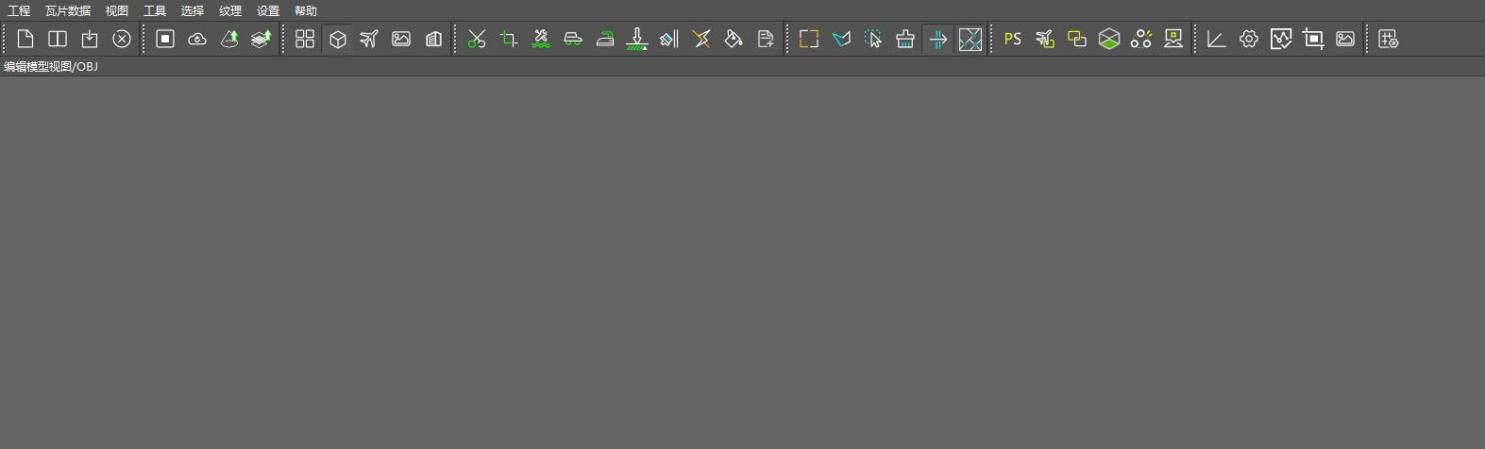The width and height of the screenshot is (1485, 449).
Task: Click the circled X close project icon
Action: (x=121, y=39)
